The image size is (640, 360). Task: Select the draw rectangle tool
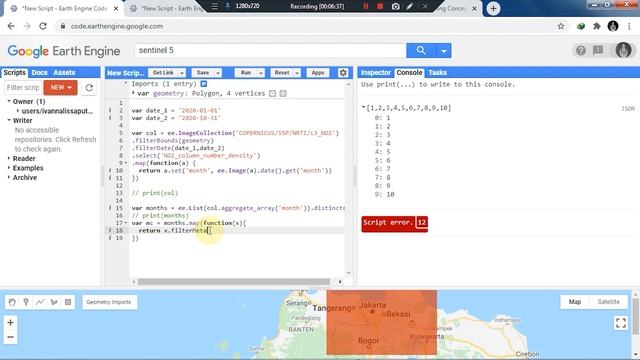pos(68,302)
